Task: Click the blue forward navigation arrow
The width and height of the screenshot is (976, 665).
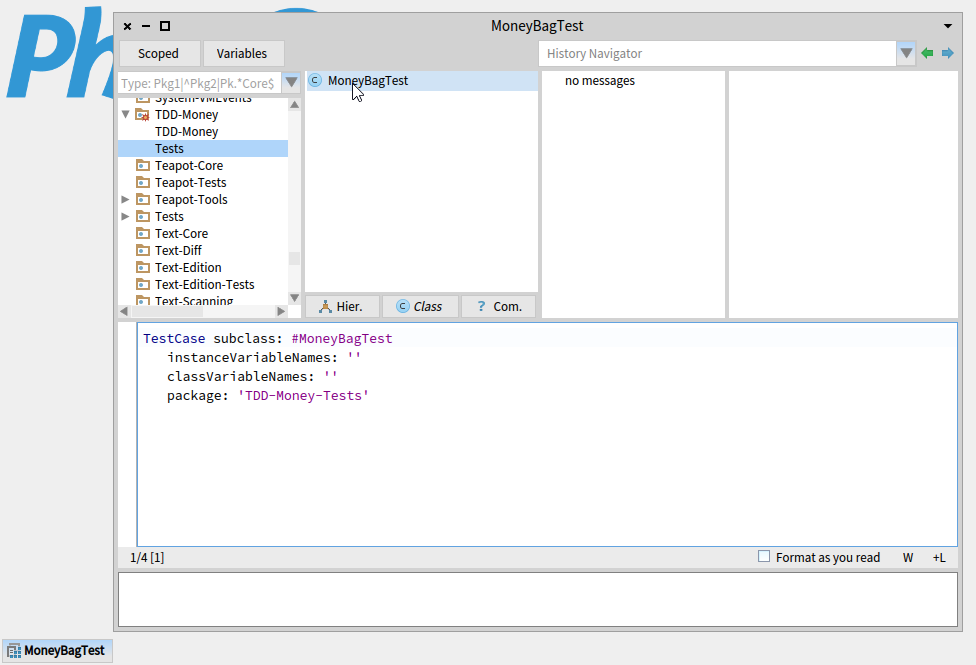Action: coord(947,54)
